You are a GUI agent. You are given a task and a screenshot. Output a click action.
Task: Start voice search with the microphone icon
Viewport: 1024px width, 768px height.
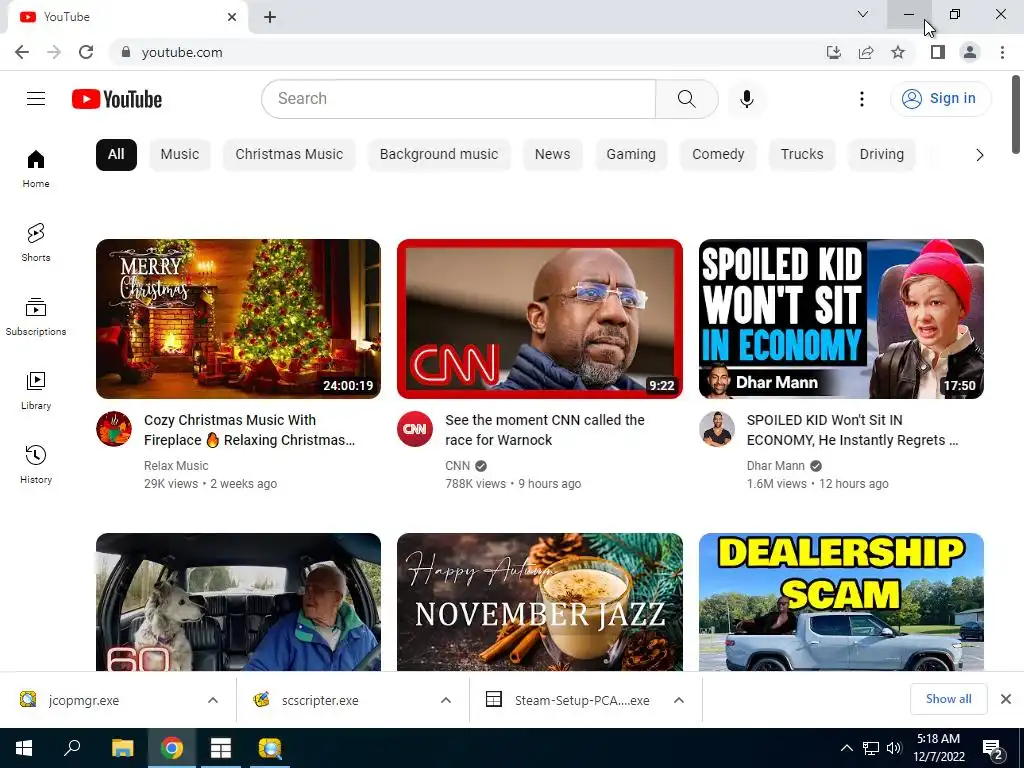(747, 99)
